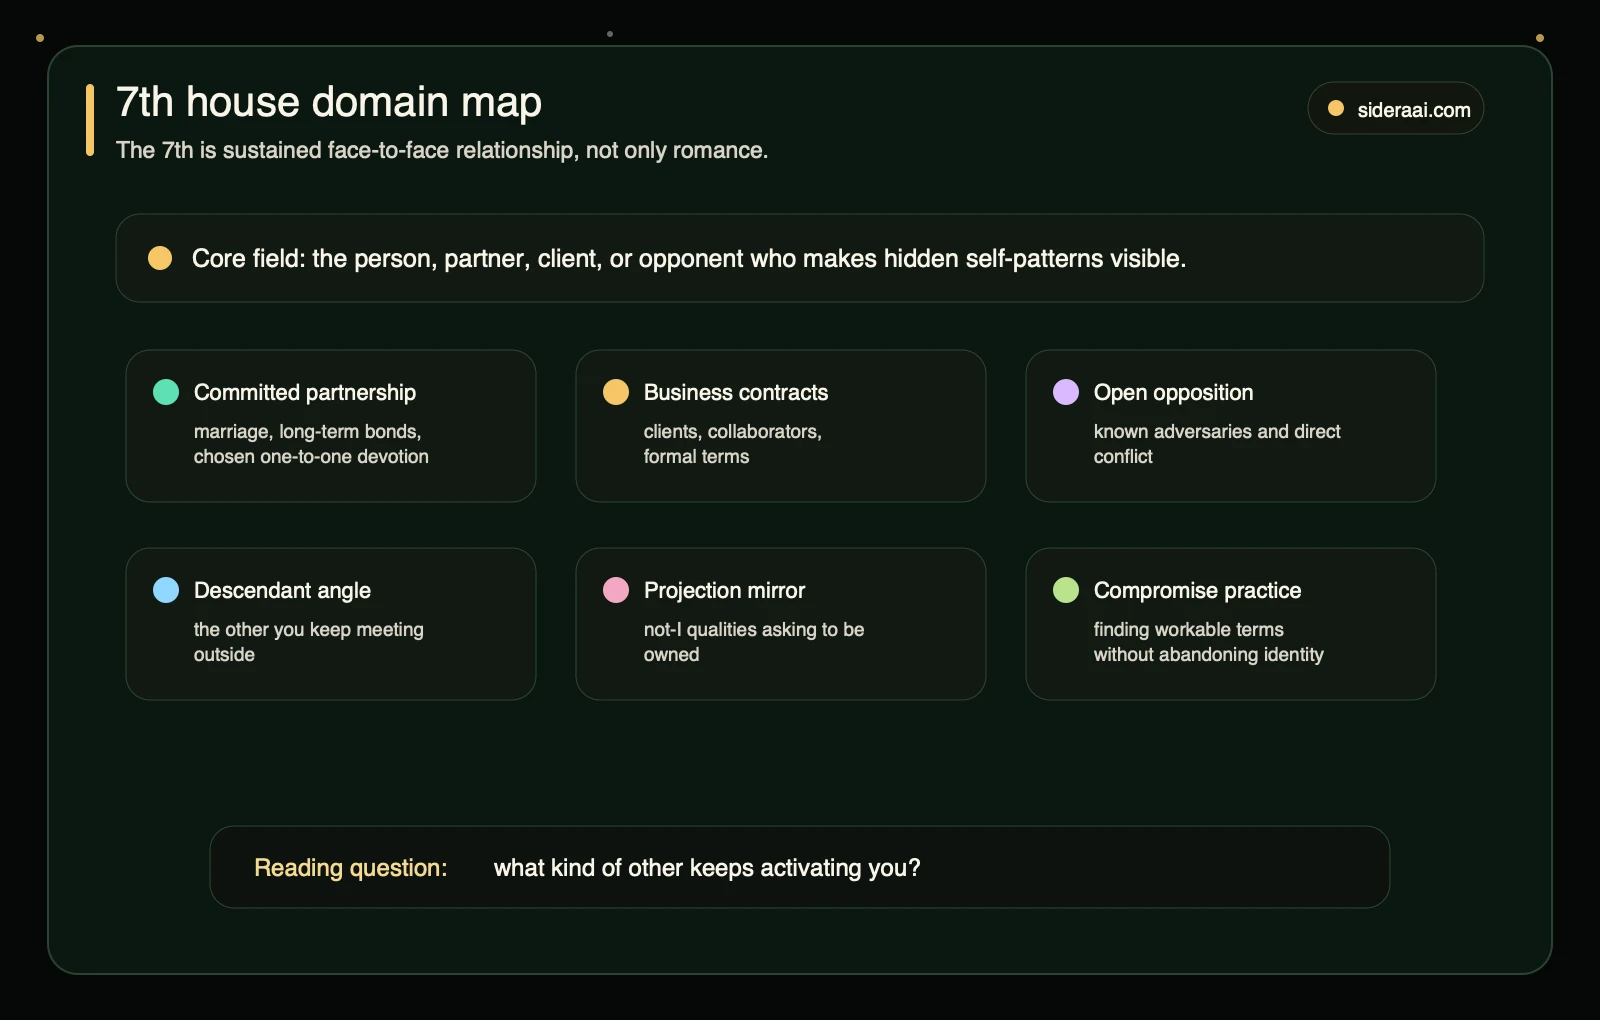Select the Committed partnership card title
This screenshot has height=1020, width=1600.
coord(305,392)
